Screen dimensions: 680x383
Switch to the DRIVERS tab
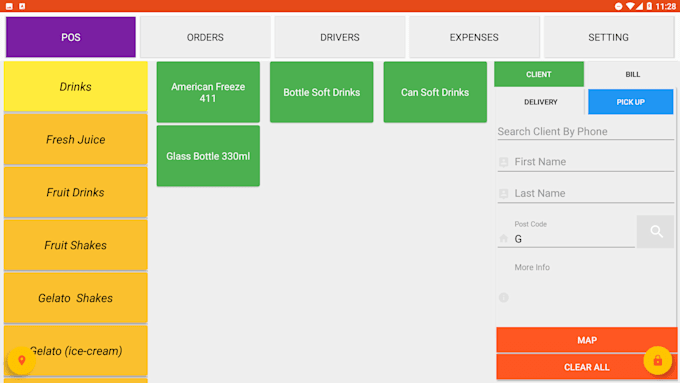(x=340, y=37)
